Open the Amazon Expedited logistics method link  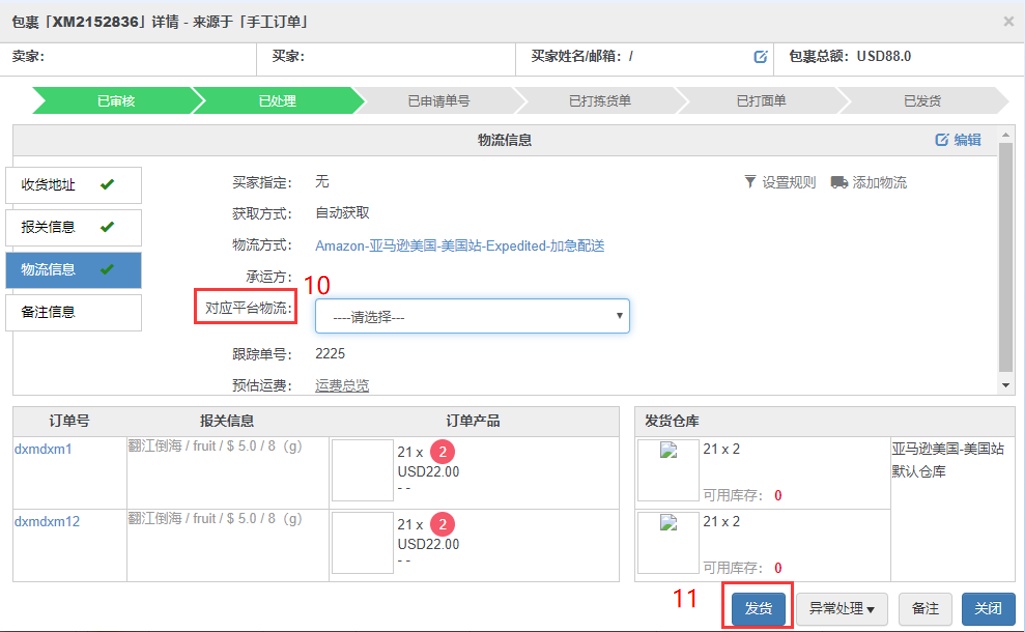459,246
